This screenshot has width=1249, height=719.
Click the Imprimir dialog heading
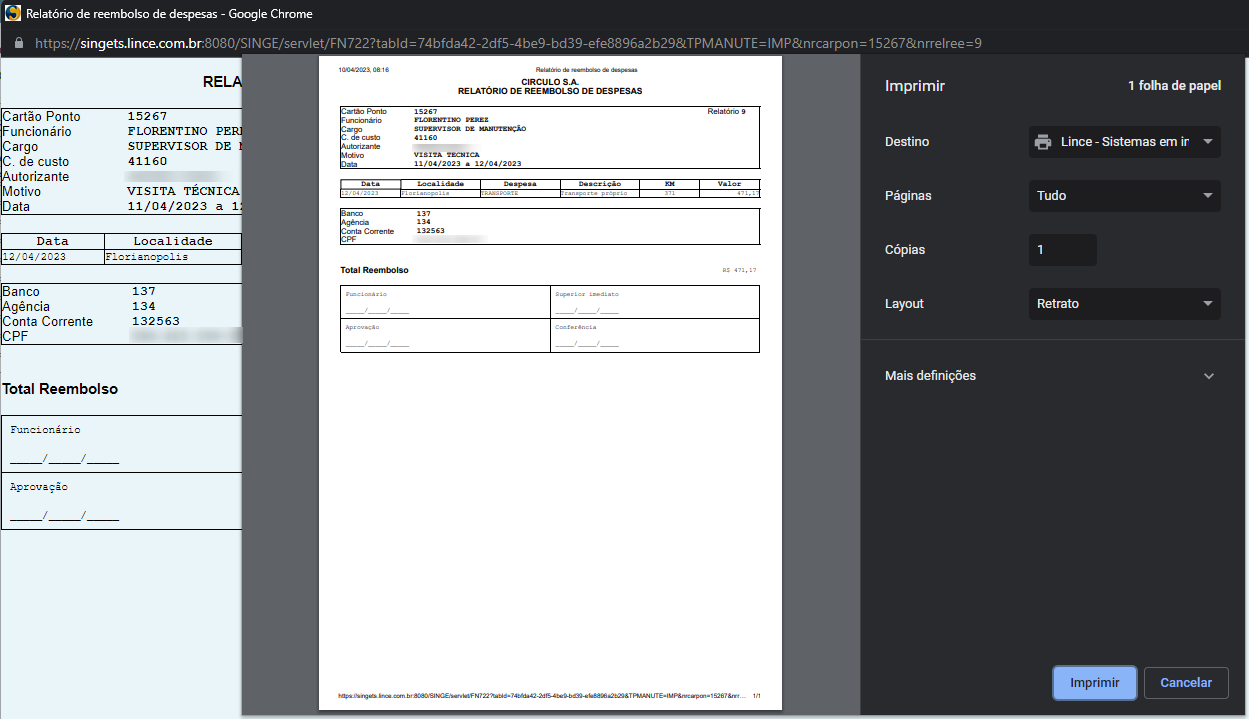(915, 86)
